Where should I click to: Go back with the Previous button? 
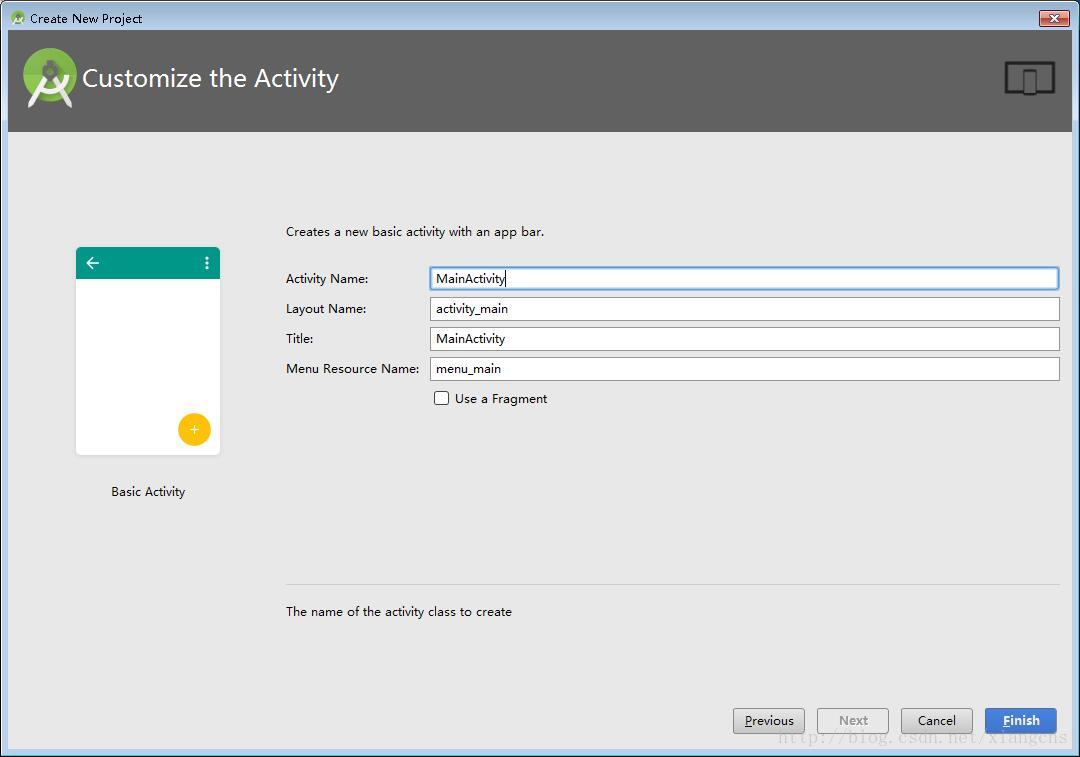[768, 720]
